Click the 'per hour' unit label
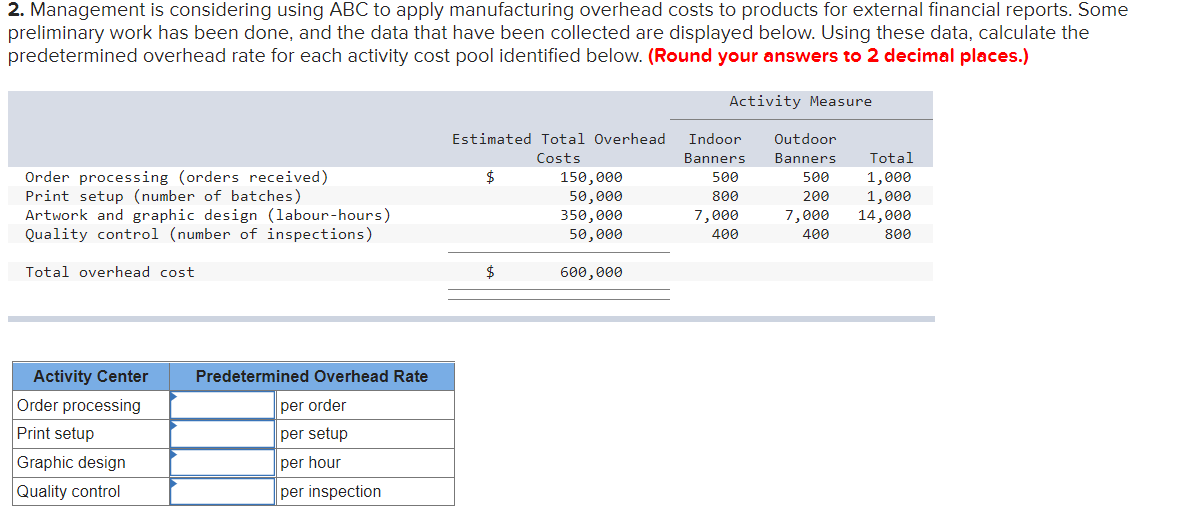 [310, 462]
